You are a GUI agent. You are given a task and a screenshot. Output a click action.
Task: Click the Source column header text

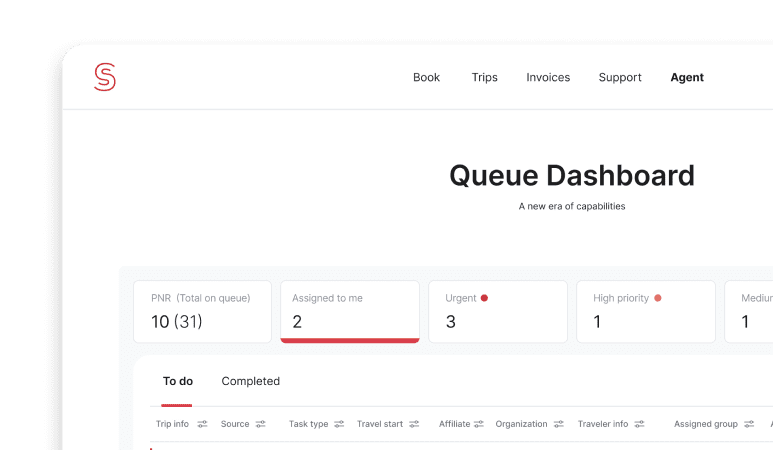click(x=235, y=424)
